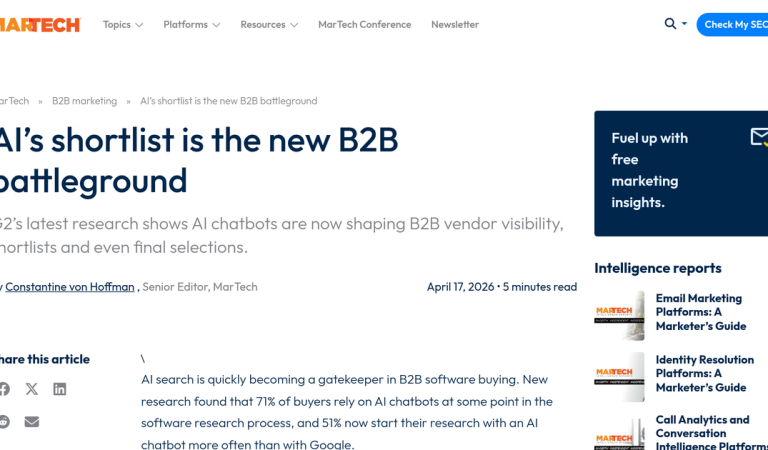Viewport: 768px width, 450px height.
Task: Open author Constantine von Hoffman's profile
Action: pos(70,287)
